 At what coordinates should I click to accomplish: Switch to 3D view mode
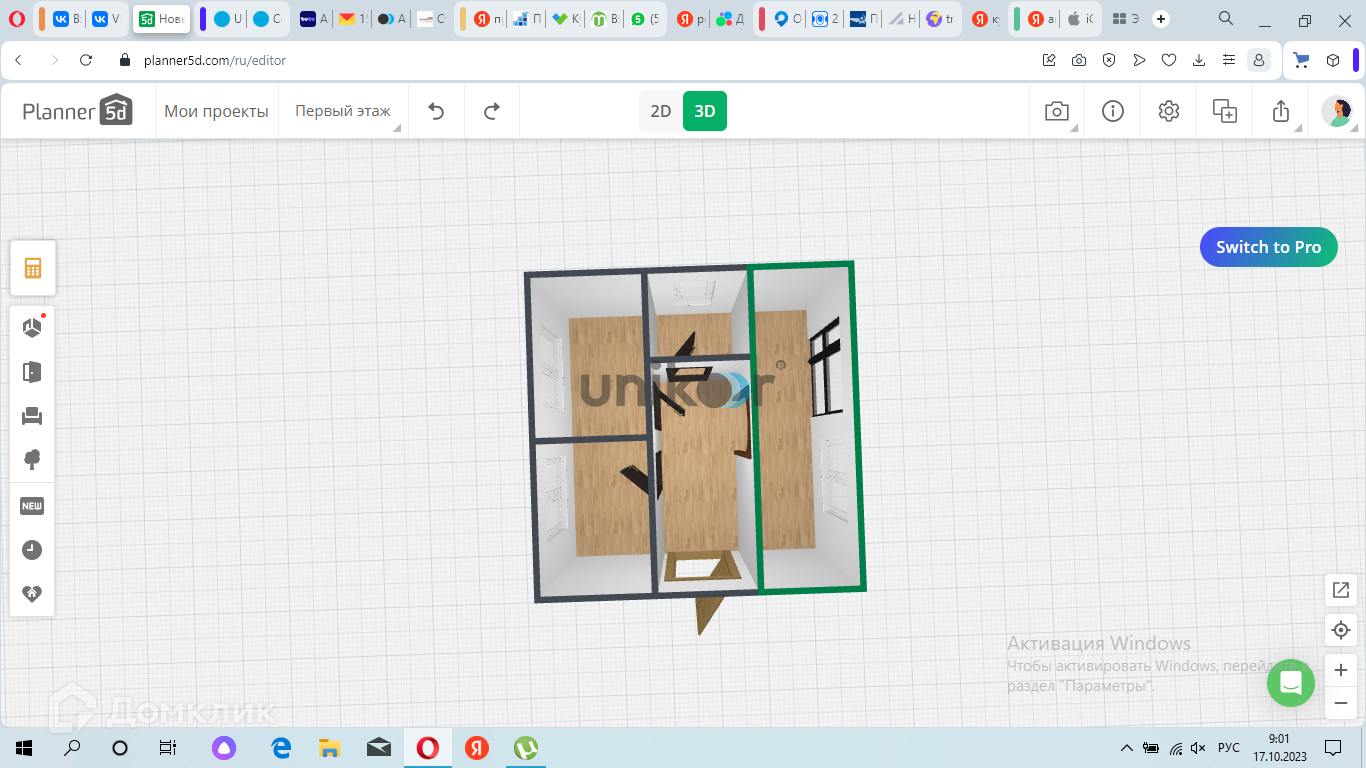[x=705, y=111]
